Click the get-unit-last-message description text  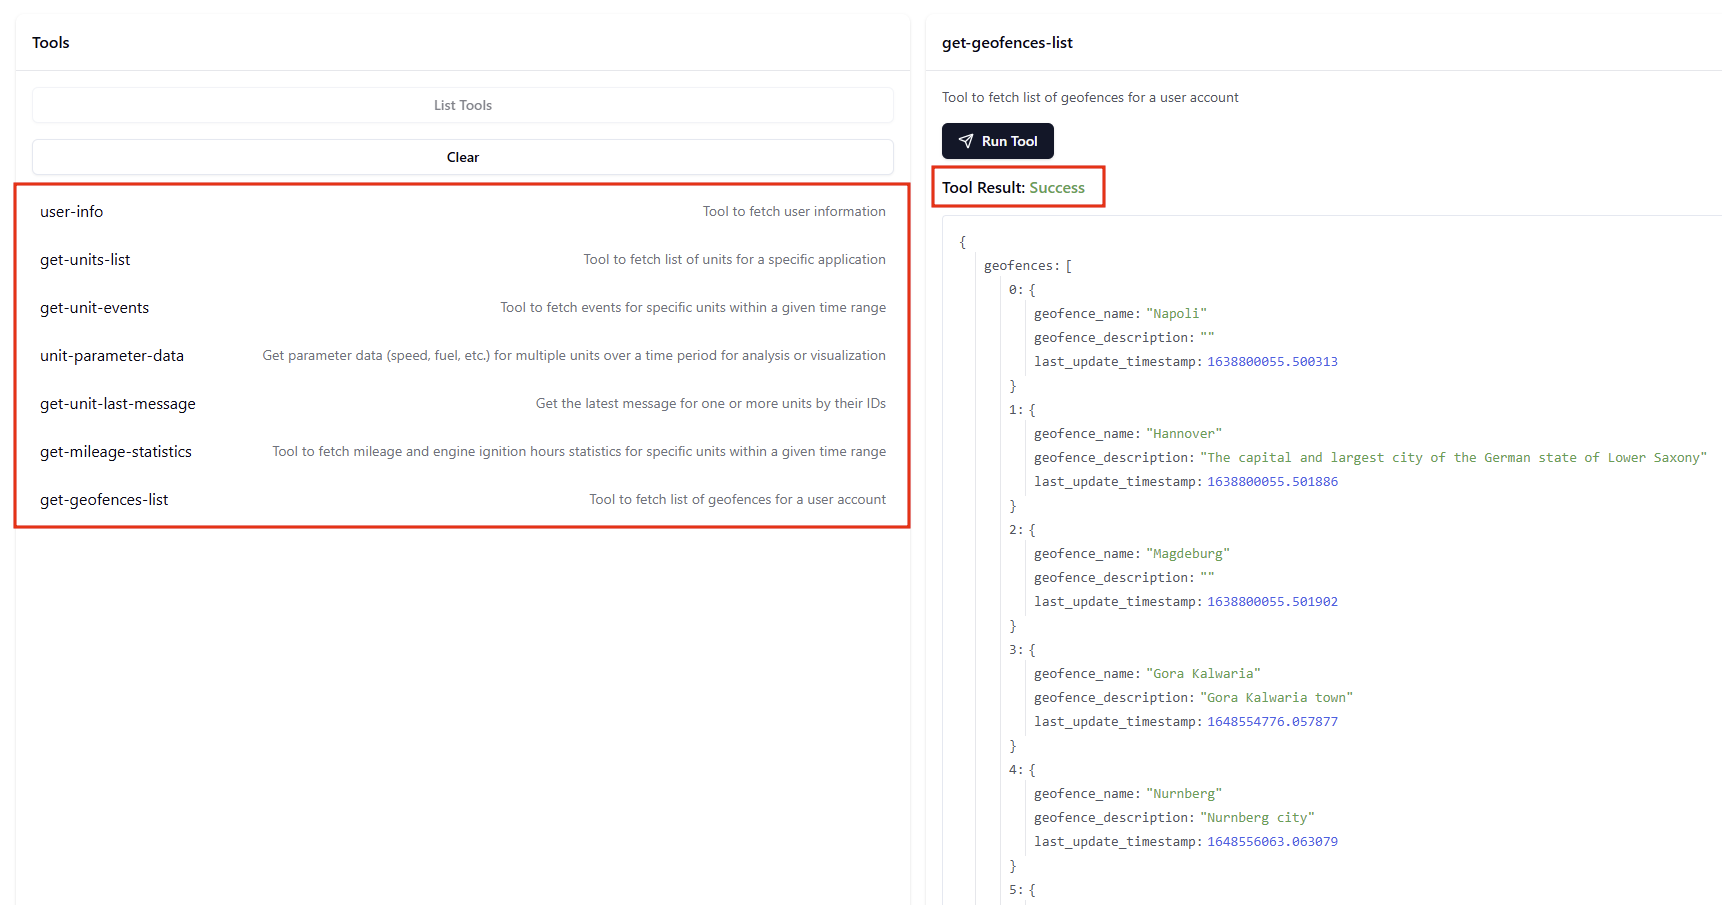(x=711, y=403)
